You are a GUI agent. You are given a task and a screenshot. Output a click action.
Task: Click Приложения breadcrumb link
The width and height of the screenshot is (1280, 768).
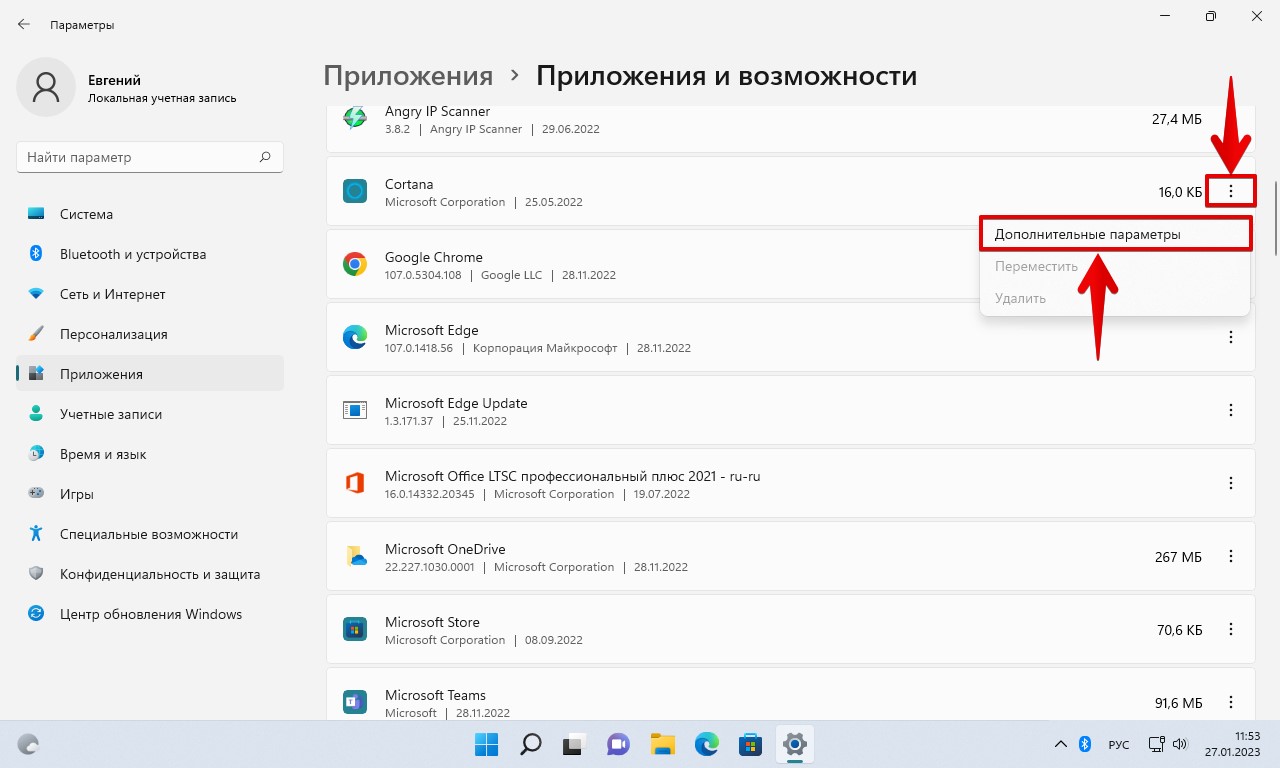click(x=408, y=76)
